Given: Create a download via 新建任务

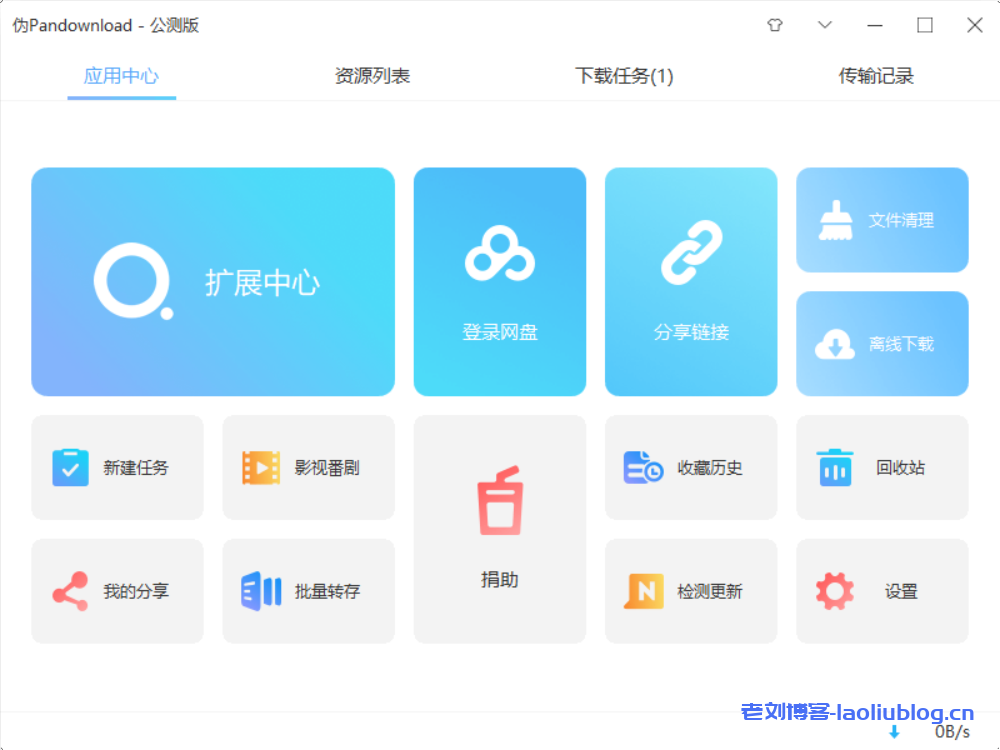Looking at the screenshot, I should click(x=117, y=467).
